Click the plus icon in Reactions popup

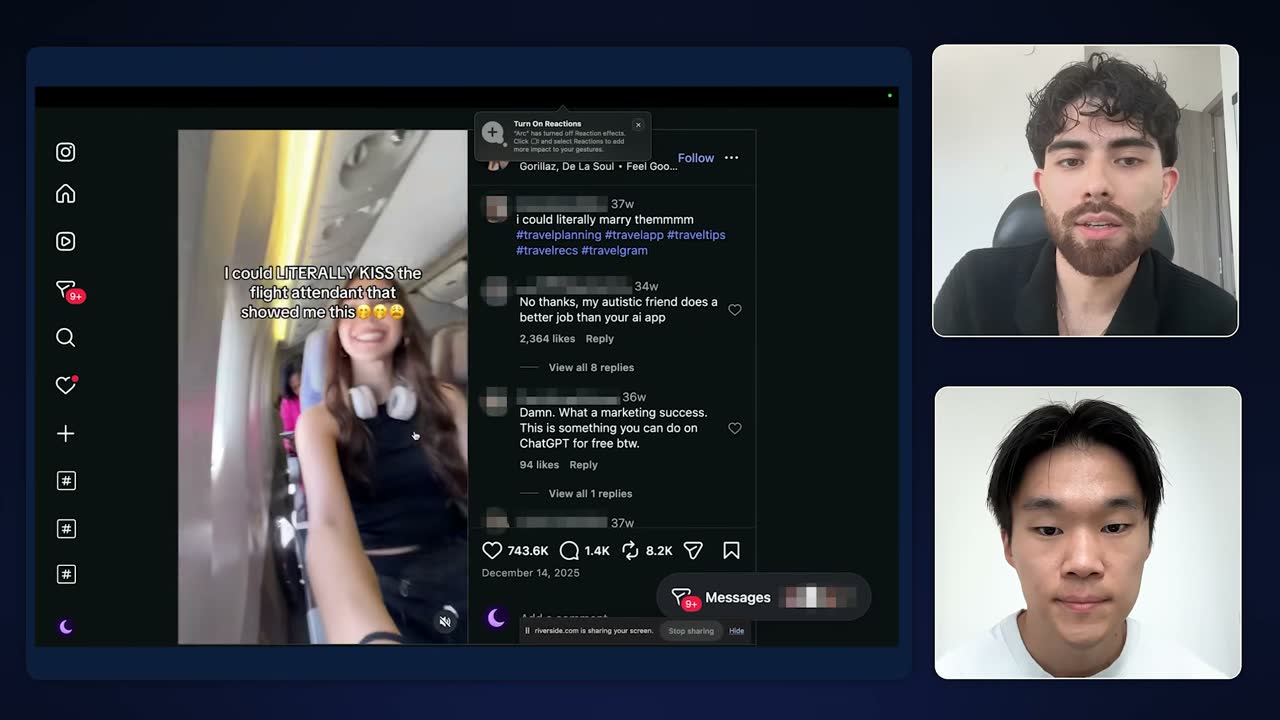pyautogui.click(x=492, y=132)
